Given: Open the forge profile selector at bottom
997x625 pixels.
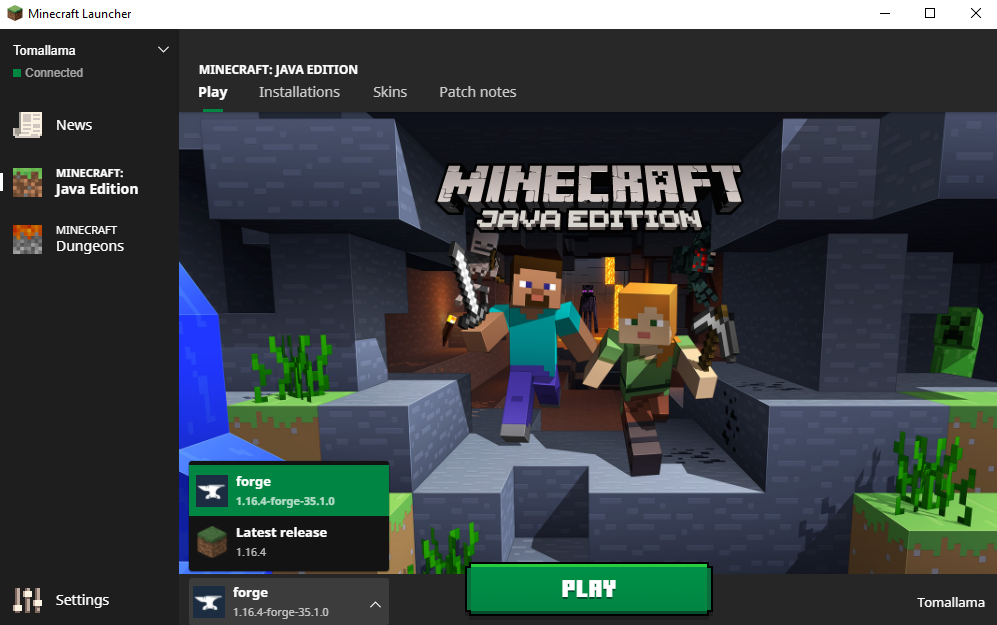Looking at the screenshot, I should (289, 601).
